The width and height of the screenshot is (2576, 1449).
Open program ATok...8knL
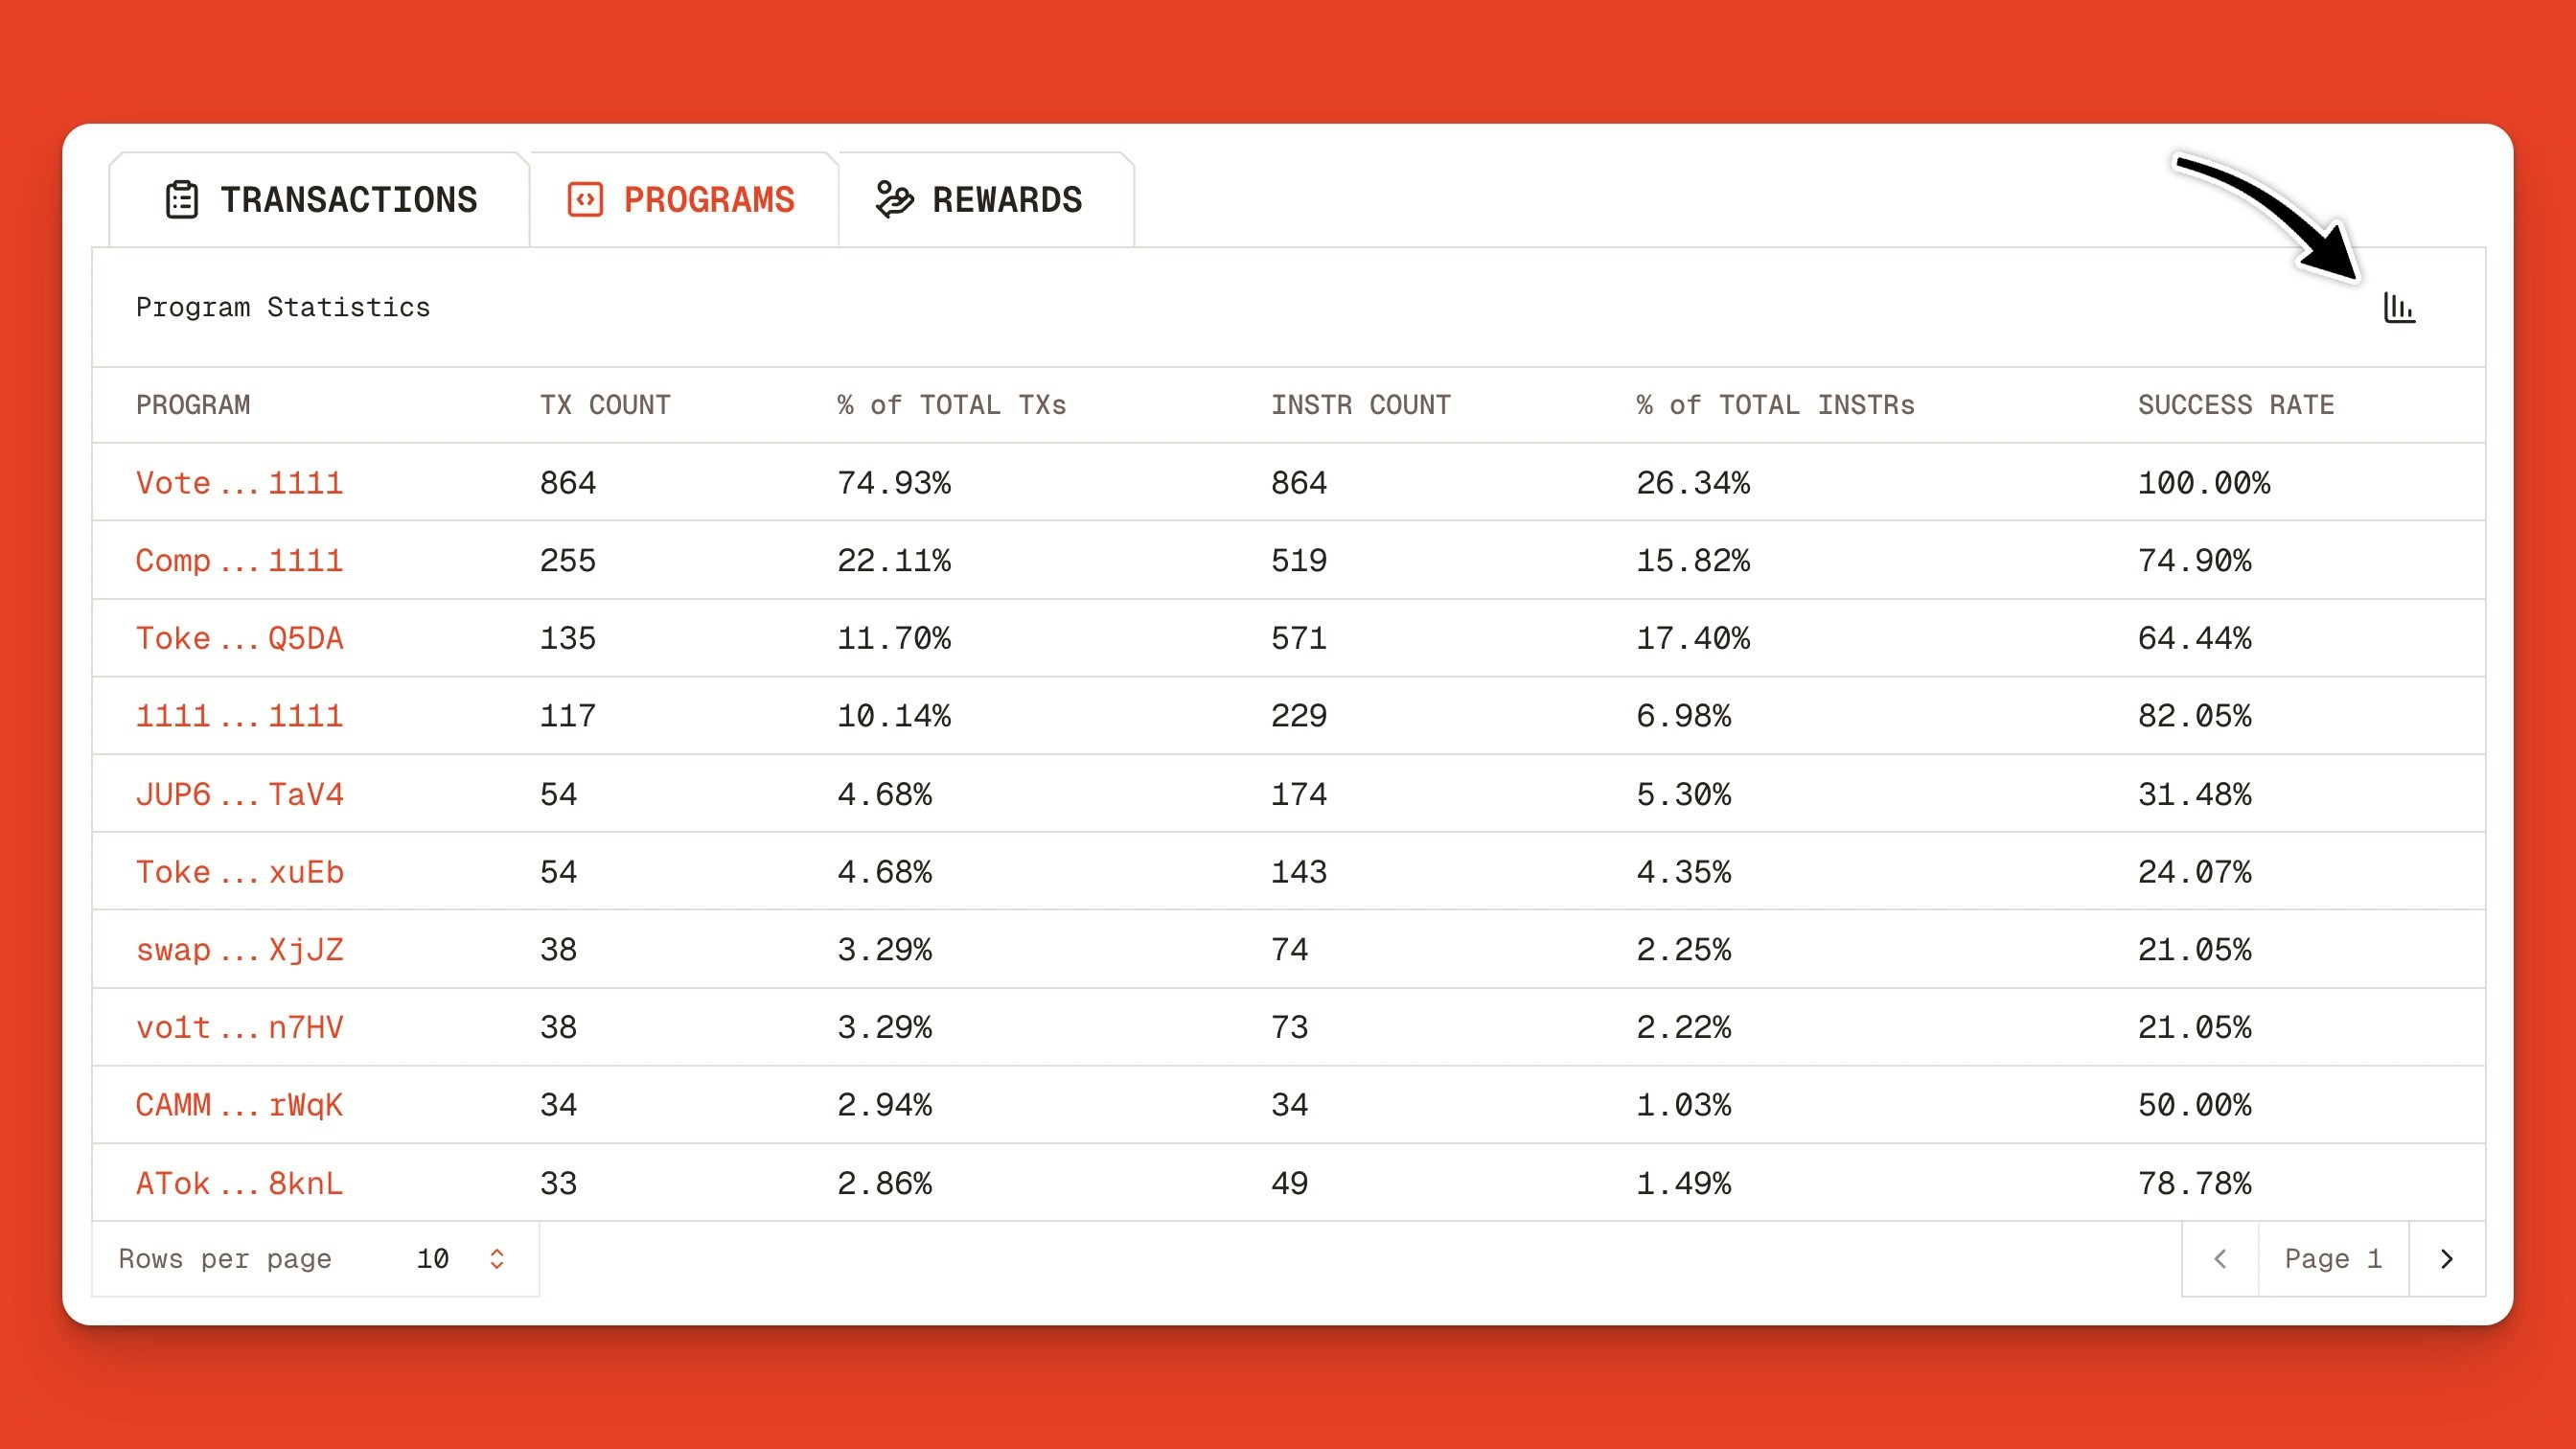pyautogui.click(x=239, y=1183)
